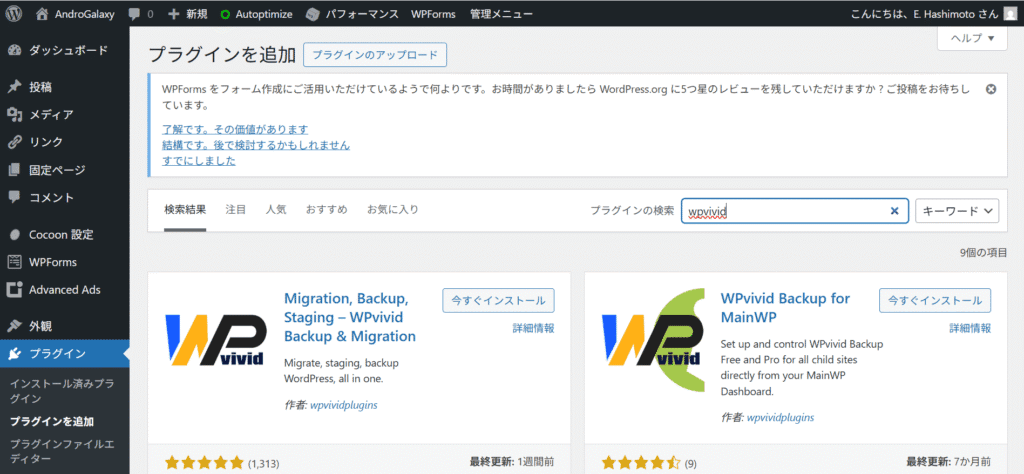Viewport: 1024px width, 474px height.
Task: Click the Cocoon 設定 circle icon
Action: pyautogui.click(x=14, y=234)
